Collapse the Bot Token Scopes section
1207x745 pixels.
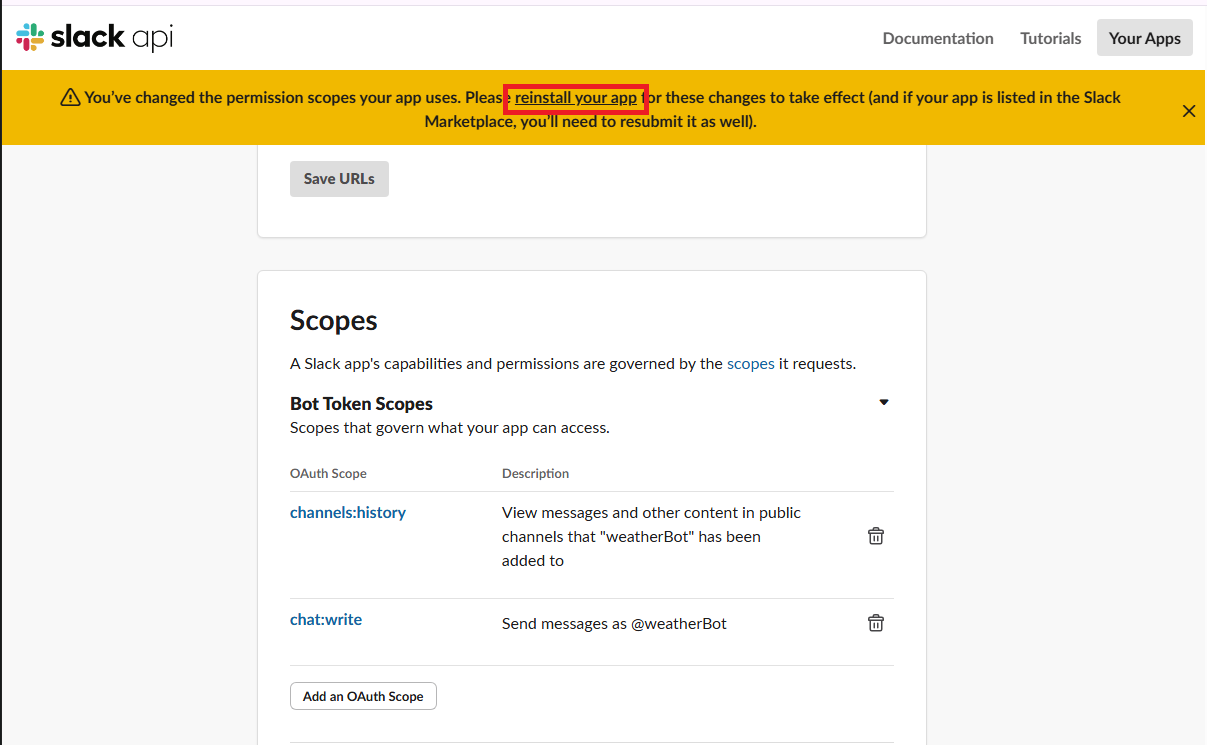(884, 402)
